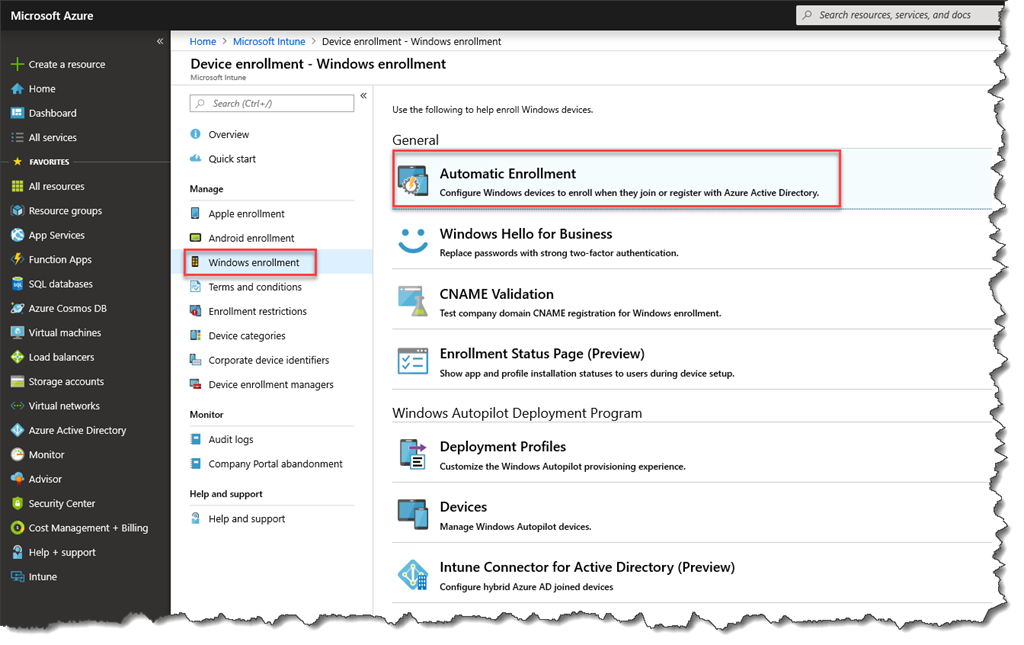Open the Cost Management + Billing icon

(x=18, y=527)
